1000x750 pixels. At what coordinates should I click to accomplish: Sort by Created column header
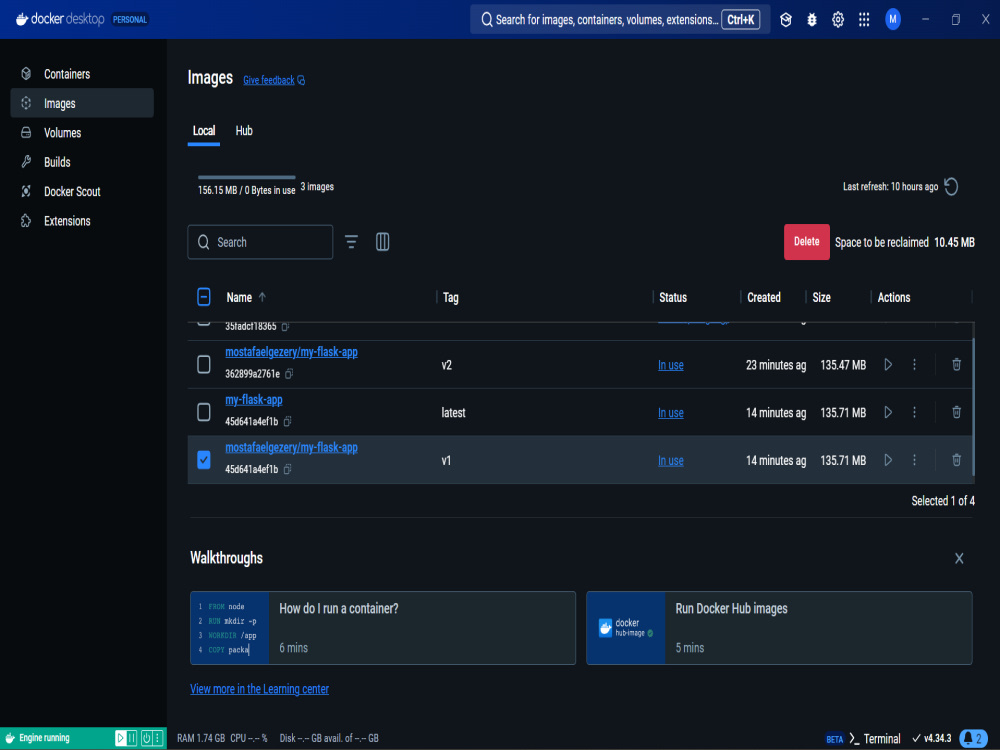point(763,297)
